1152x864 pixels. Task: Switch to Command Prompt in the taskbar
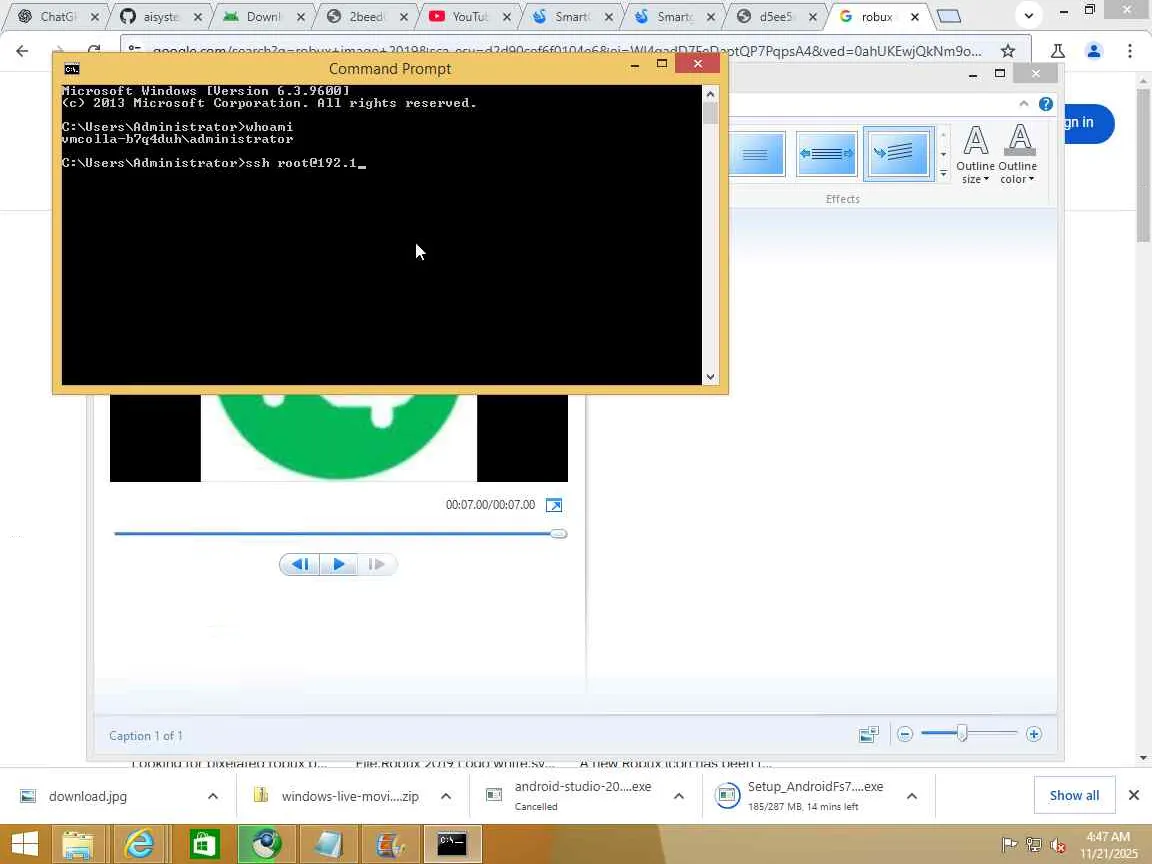(x=453, y=844)
